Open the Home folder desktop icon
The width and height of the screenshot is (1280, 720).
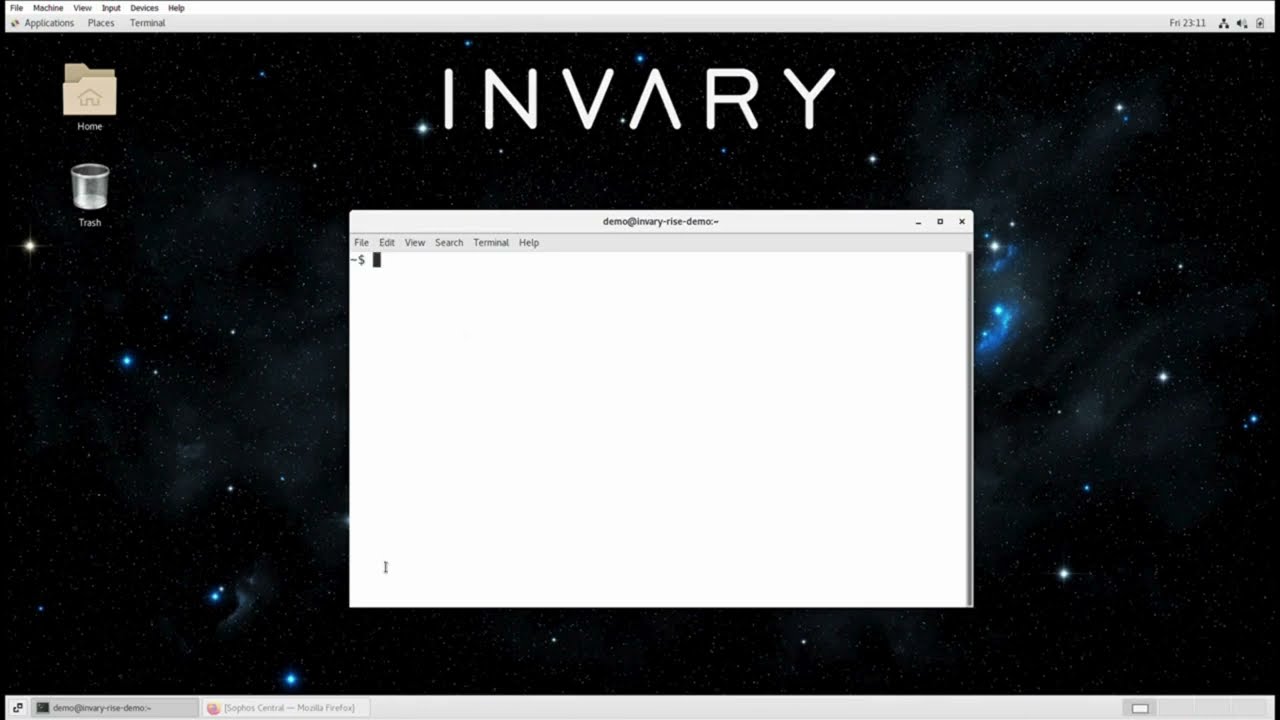tap(90, 97)
